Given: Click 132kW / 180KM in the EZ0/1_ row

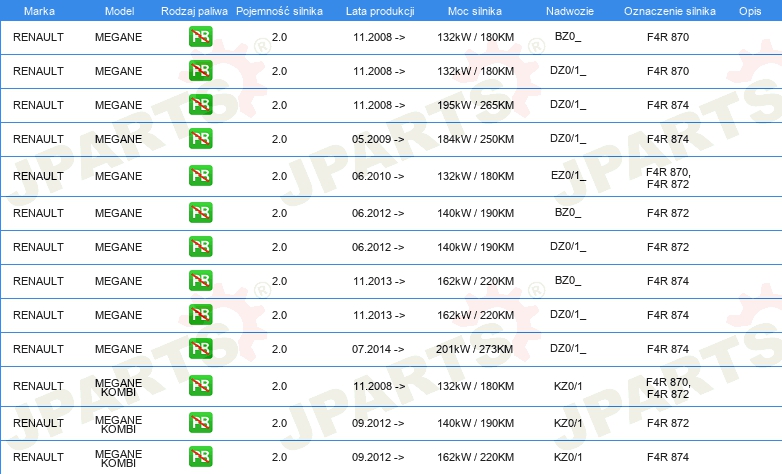Looking at the screenshot, I should coord(475,176).
